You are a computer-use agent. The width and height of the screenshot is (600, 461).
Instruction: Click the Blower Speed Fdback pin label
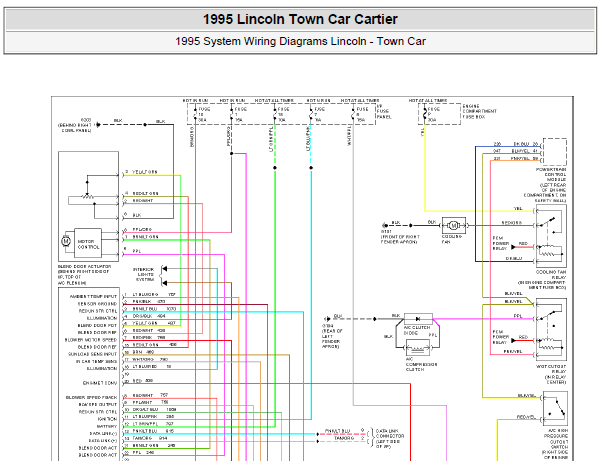91,397
